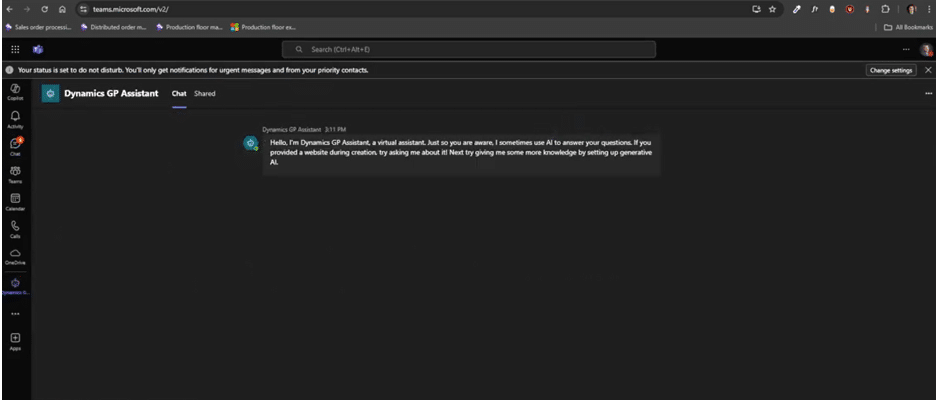Click the Dynamics GP Assistant chat title
This screenshot has height=401, width=936.
pyautogui.click(x=111, y=94)
